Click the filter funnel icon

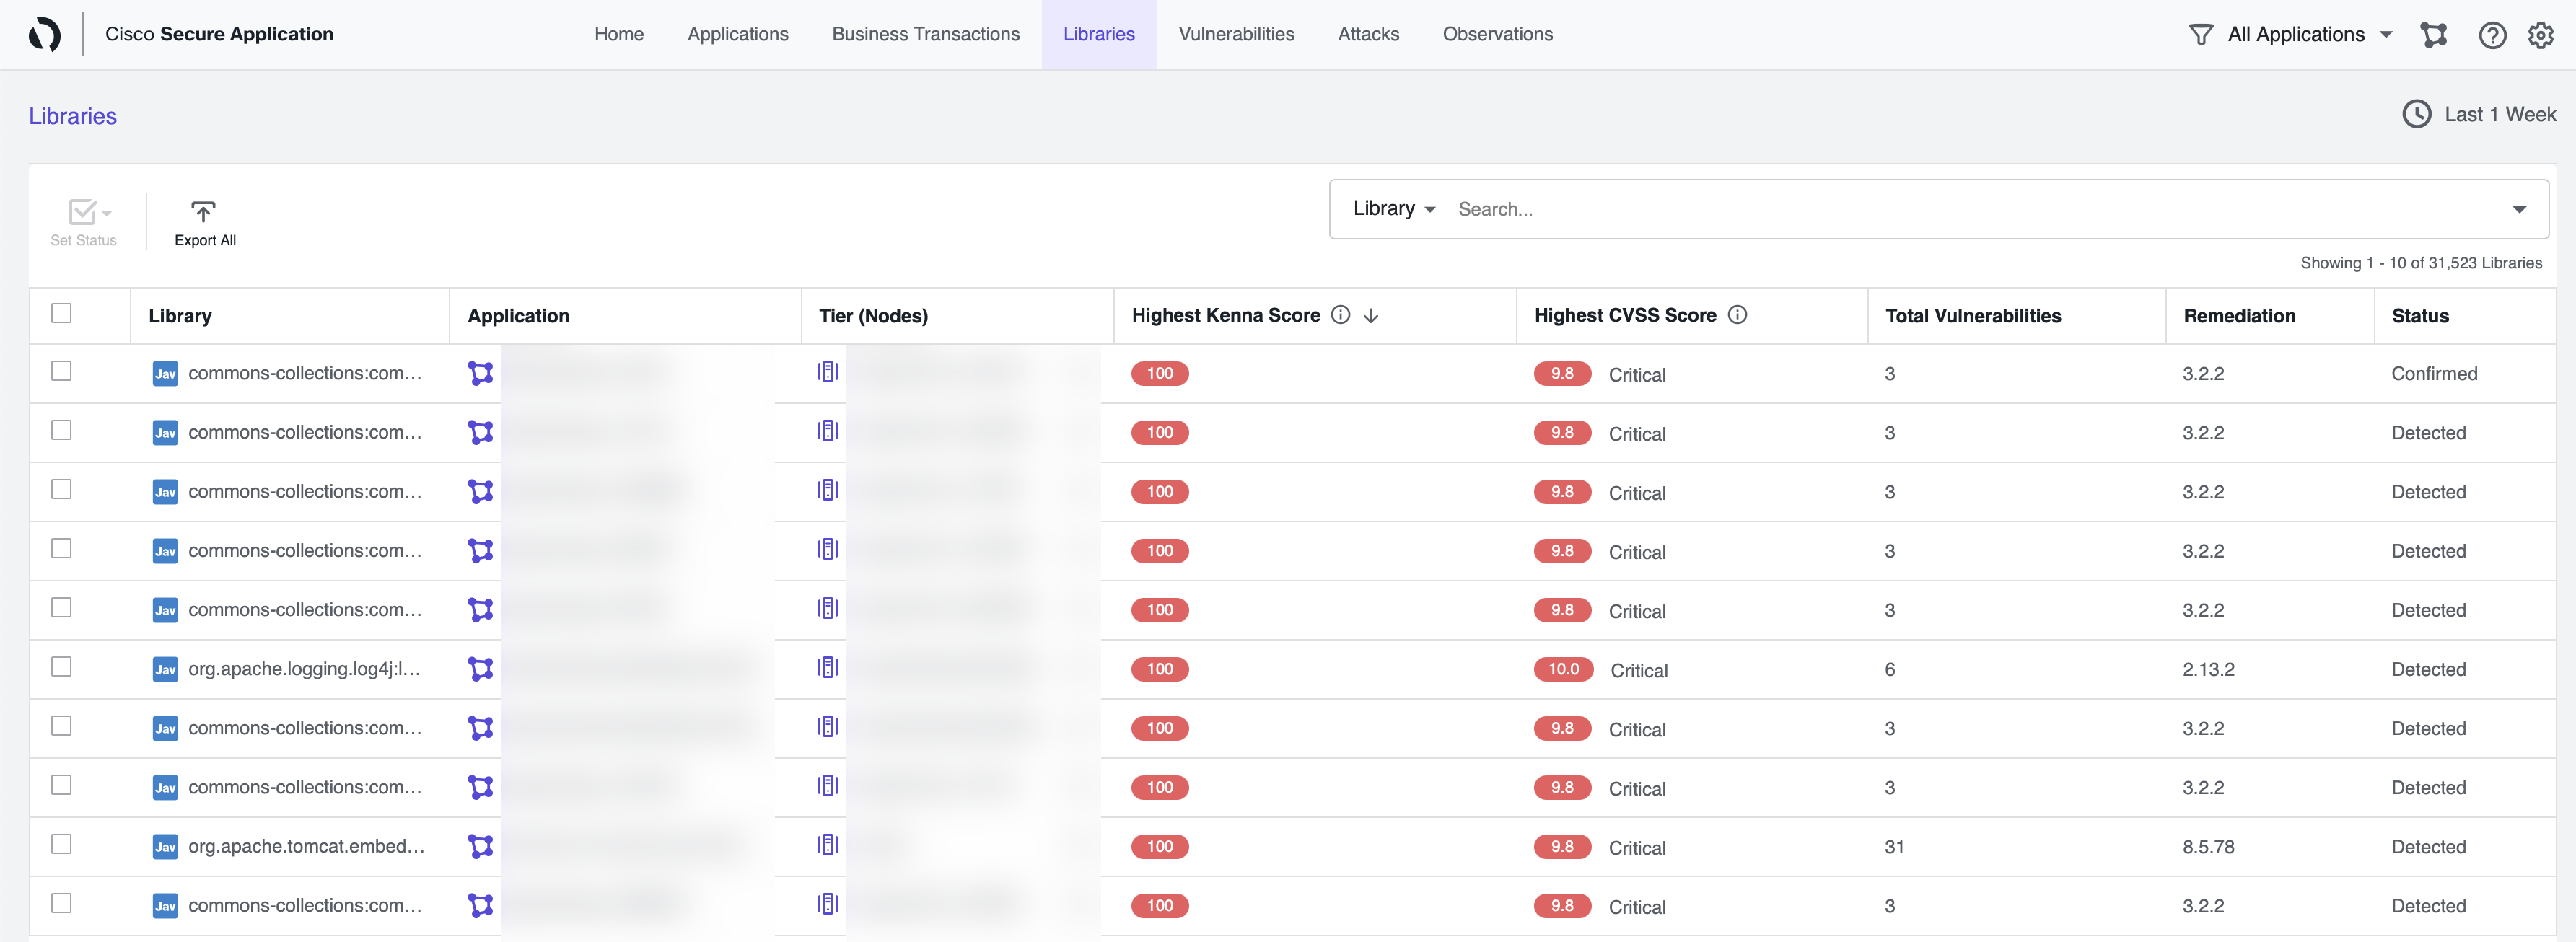tap(2200, 35)
